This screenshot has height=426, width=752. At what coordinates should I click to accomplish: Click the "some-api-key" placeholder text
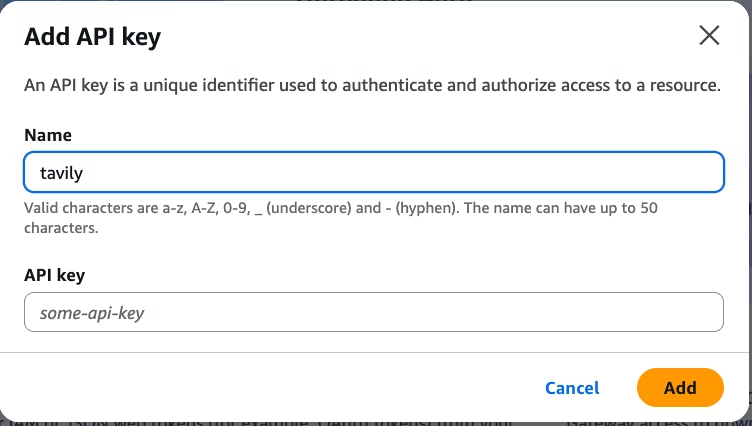[x=92, y=313]
